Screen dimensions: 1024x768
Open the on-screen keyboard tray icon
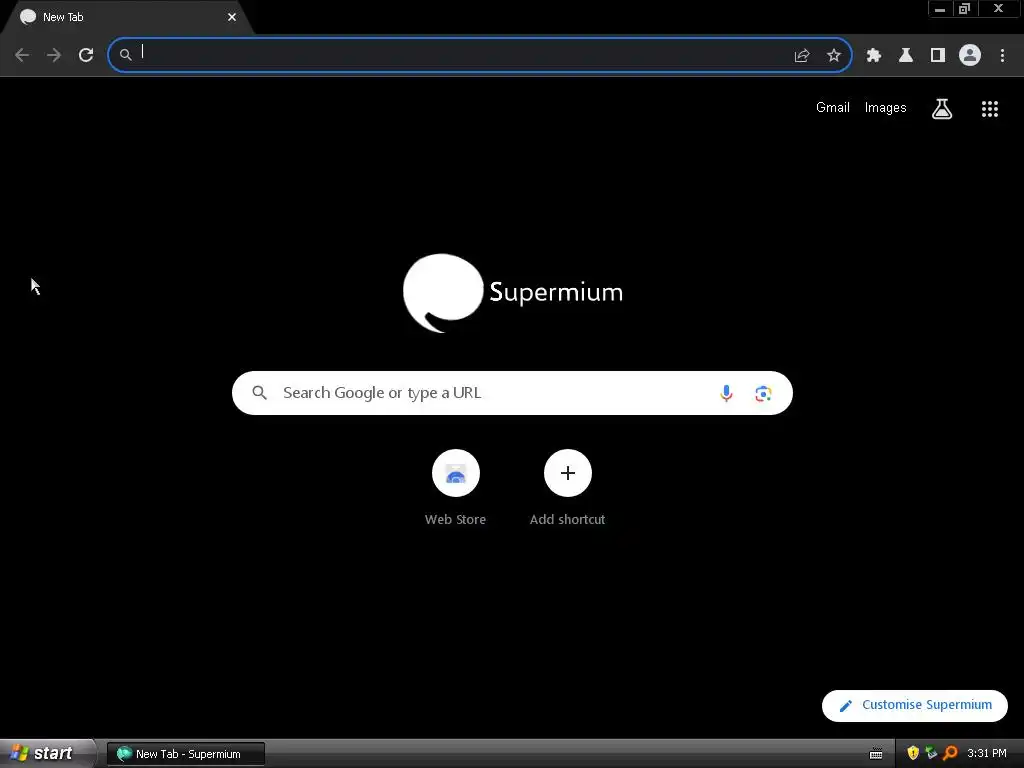tap(876, 754)
